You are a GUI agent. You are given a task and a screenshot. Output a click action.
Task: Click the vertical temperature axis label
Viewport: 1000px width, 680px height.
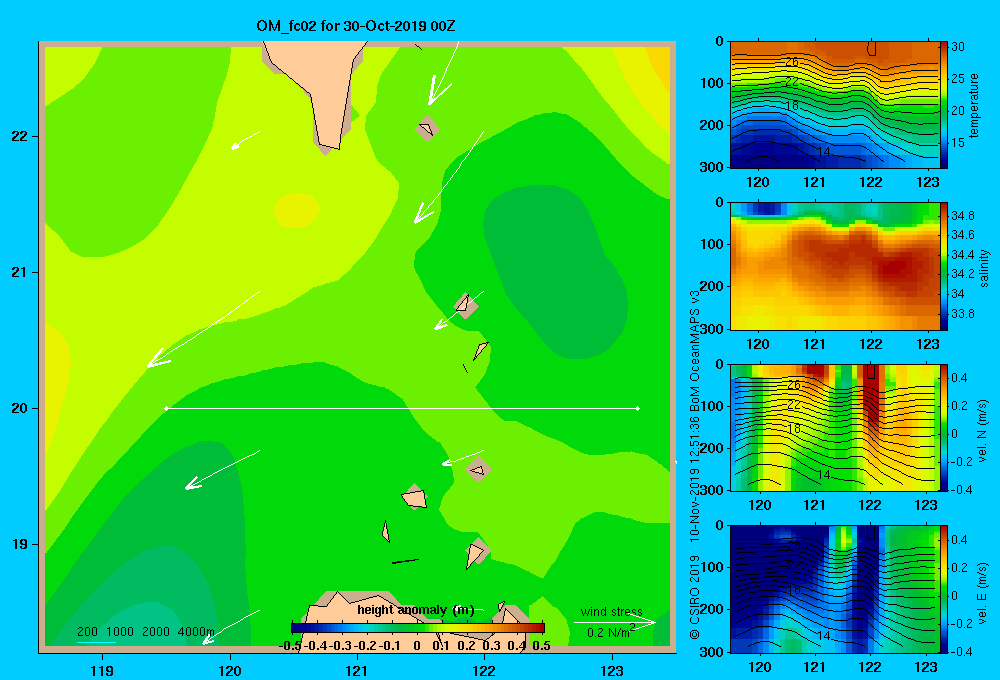[974, 105]
